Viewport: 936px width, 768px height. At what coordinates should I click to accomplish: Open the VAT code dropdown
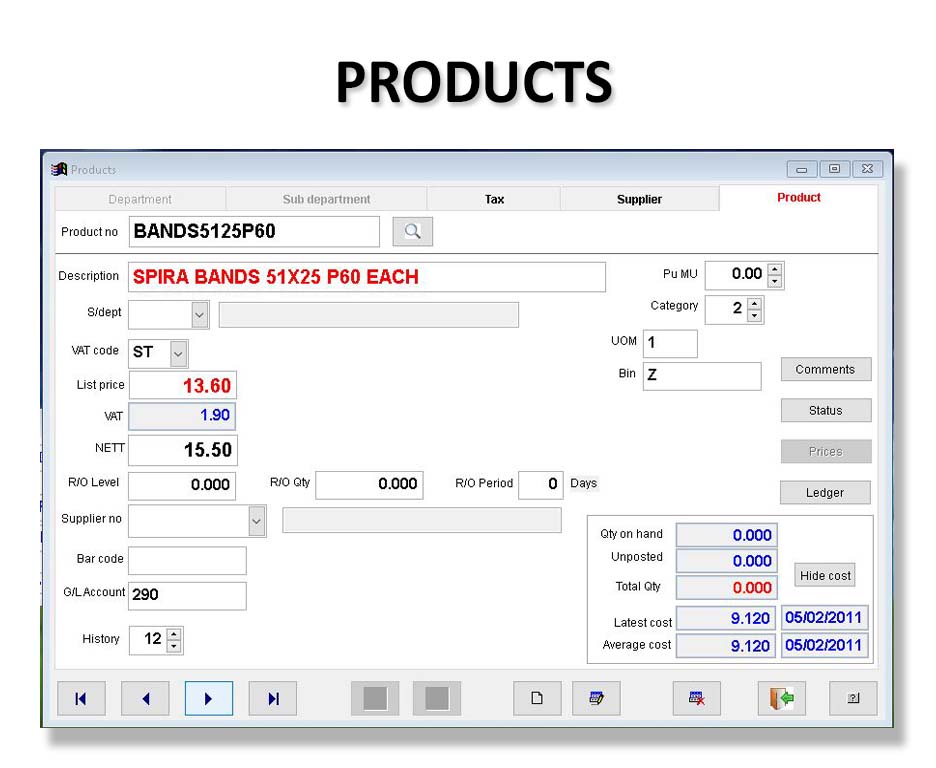coord(178,353)
